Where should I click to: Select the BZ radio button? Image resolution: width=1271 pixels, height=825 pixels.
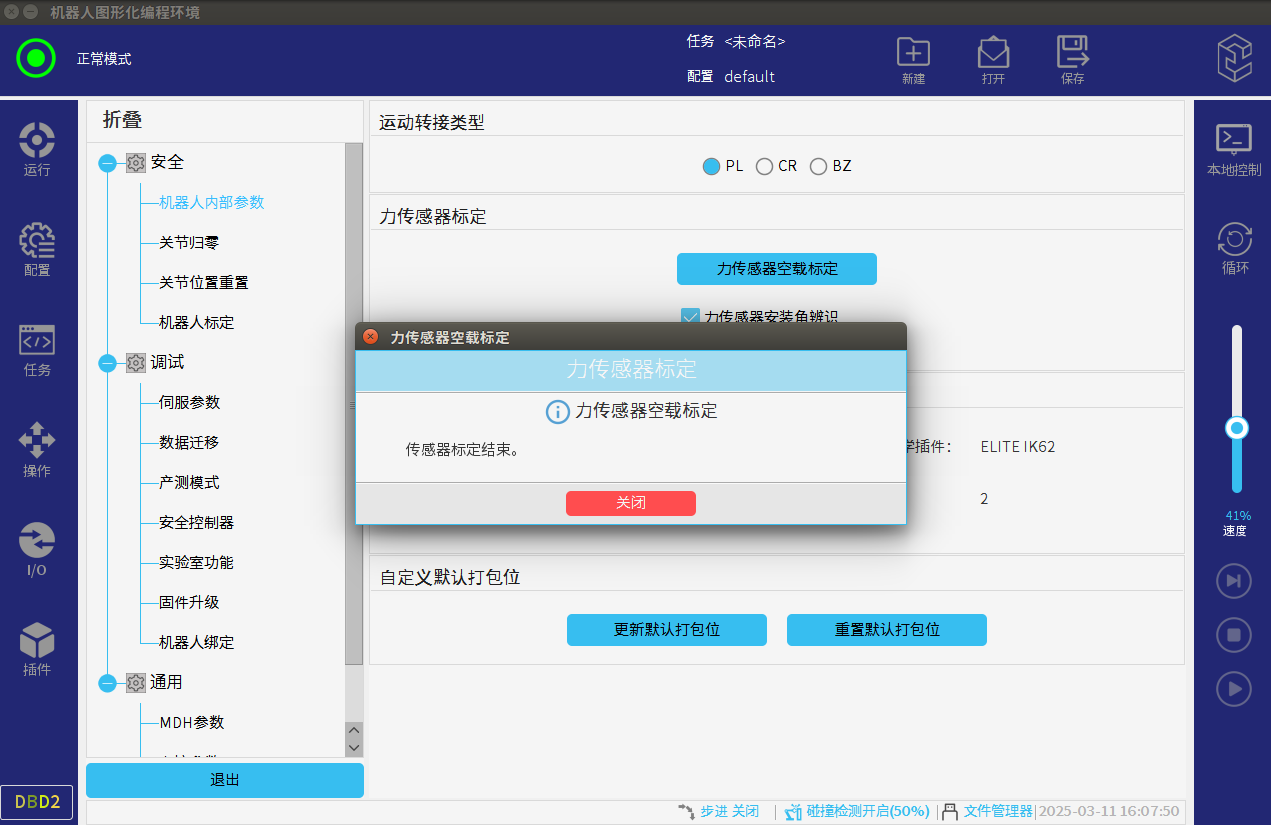point(819,167)
